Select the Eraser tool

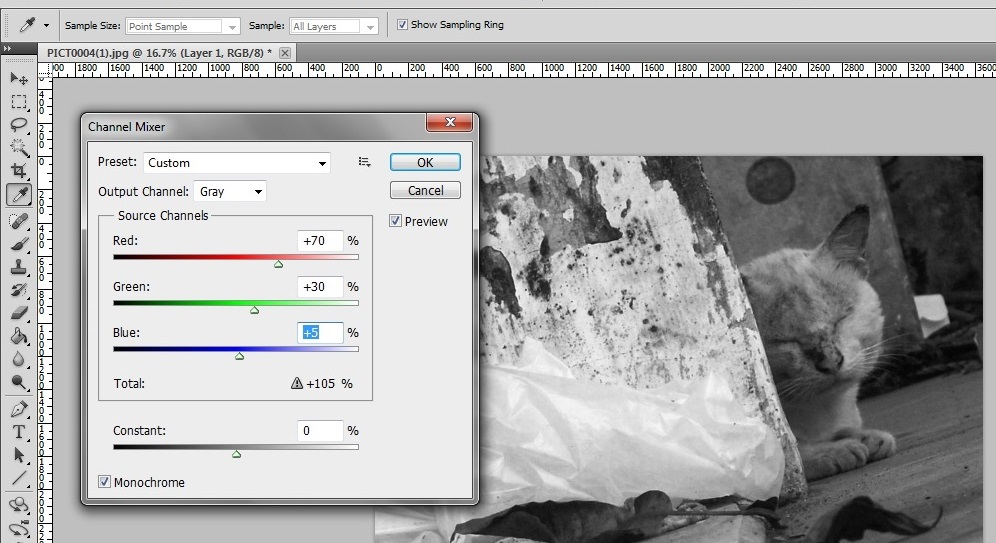(18, 312)
